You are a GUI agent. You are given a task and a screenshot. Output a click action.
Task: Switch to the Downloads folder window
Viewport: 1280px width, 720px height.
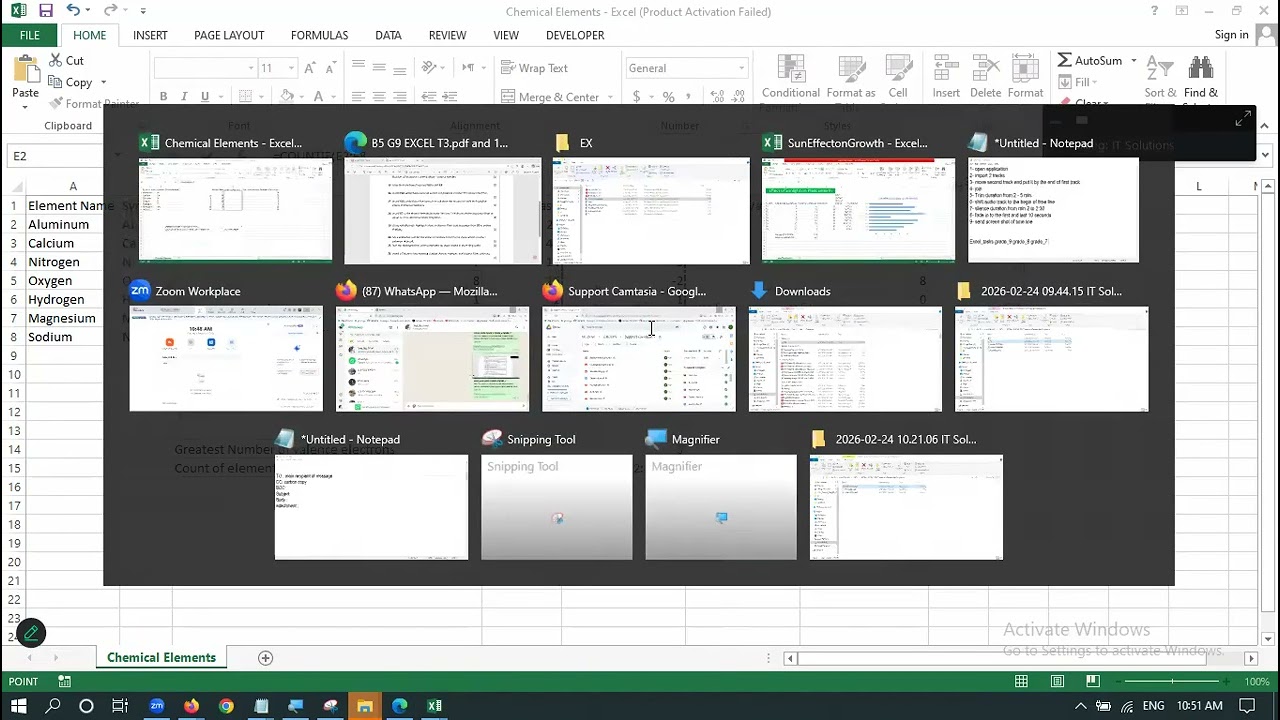click(x=845, y=359)
